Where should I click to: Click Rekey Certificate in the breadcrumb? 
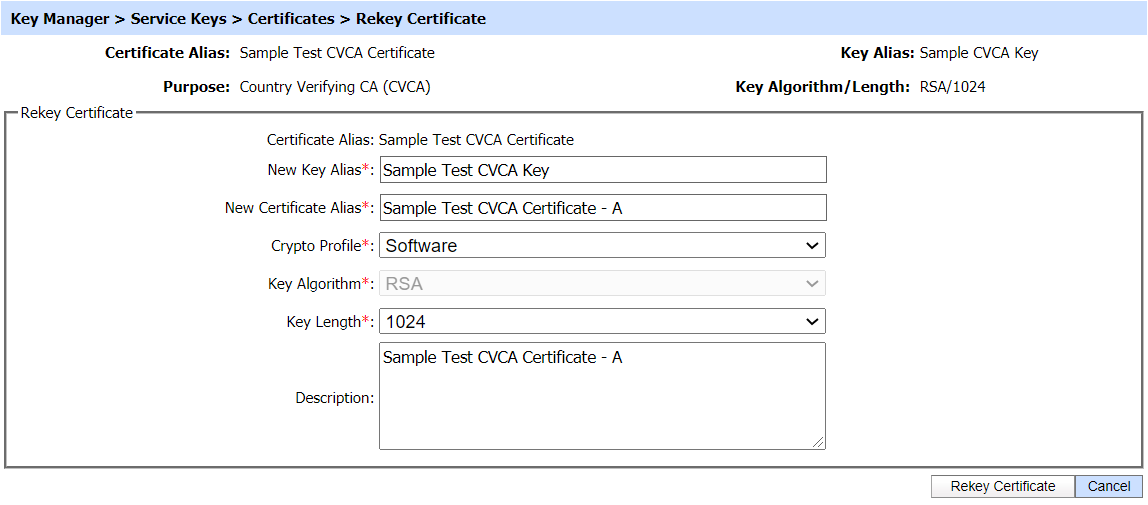pyautogui.click(x=421, y=19)
